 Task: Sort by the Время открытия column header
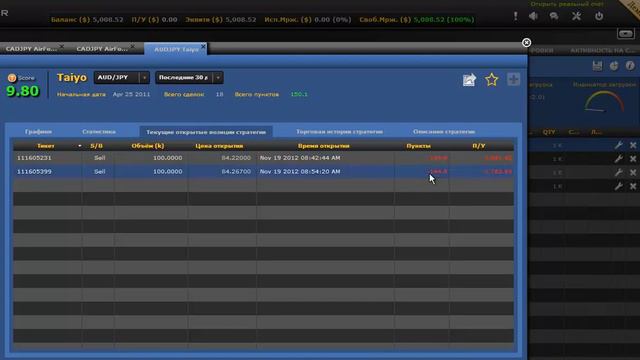tap(324, 146)
